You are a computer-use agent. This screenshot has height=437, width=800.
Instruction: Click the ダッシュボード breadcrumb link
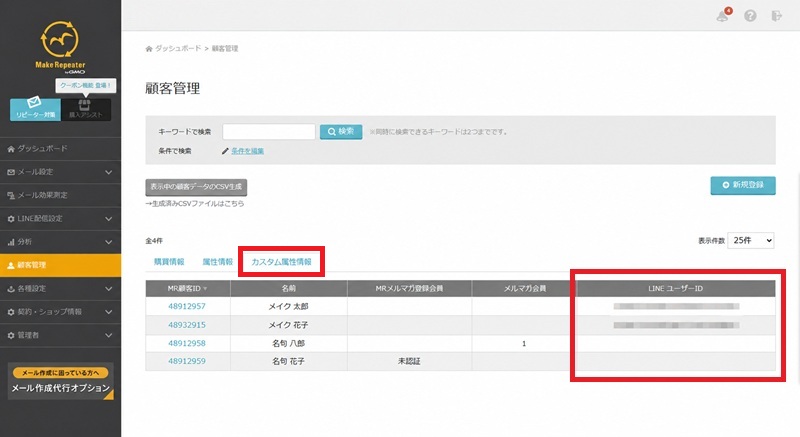[x=178, y=48]
